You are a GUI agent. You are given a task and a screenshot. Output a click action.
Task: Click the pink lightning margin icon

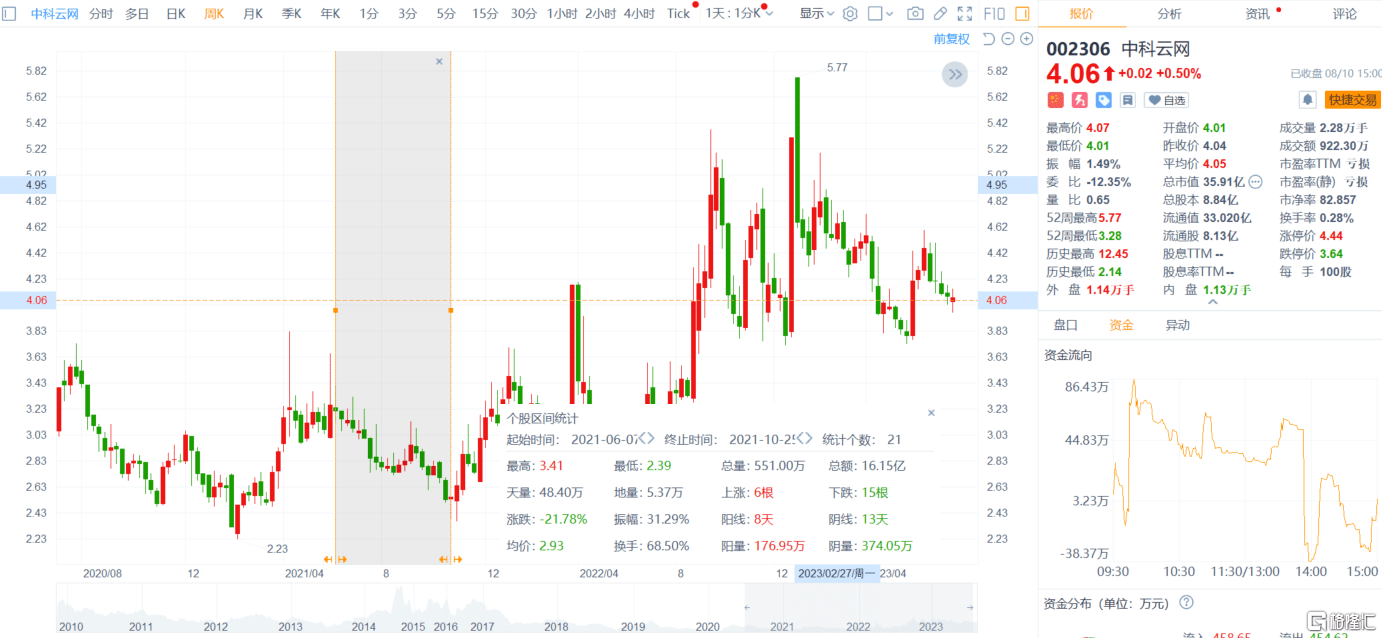click(1079, 100)
